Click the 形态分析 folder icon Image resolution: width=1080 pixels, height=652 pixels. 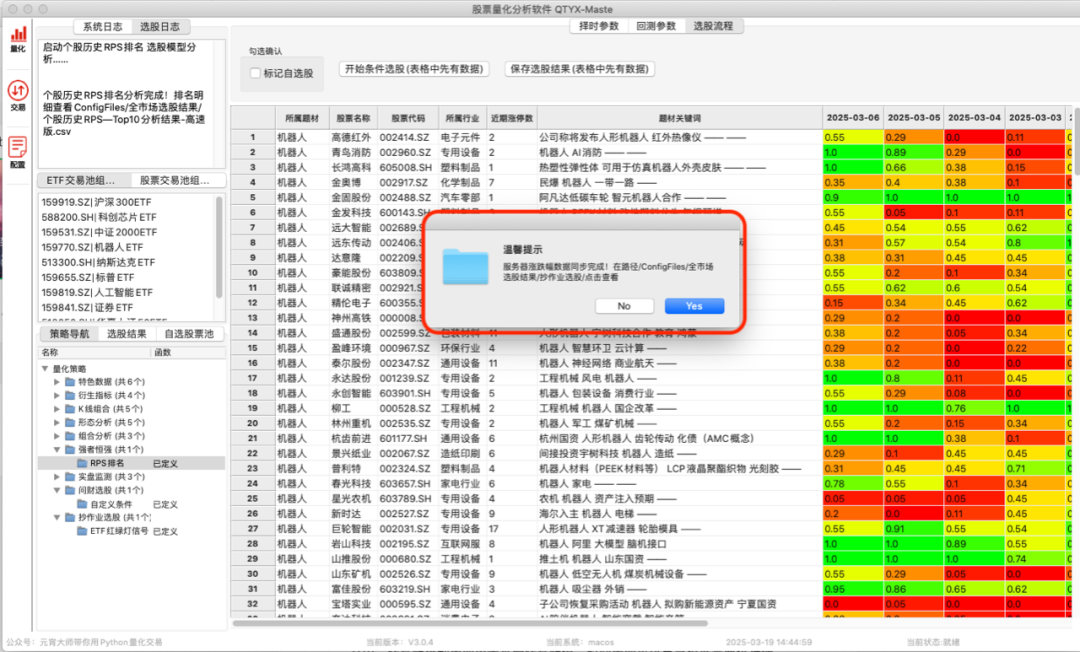tap(70, 422)
